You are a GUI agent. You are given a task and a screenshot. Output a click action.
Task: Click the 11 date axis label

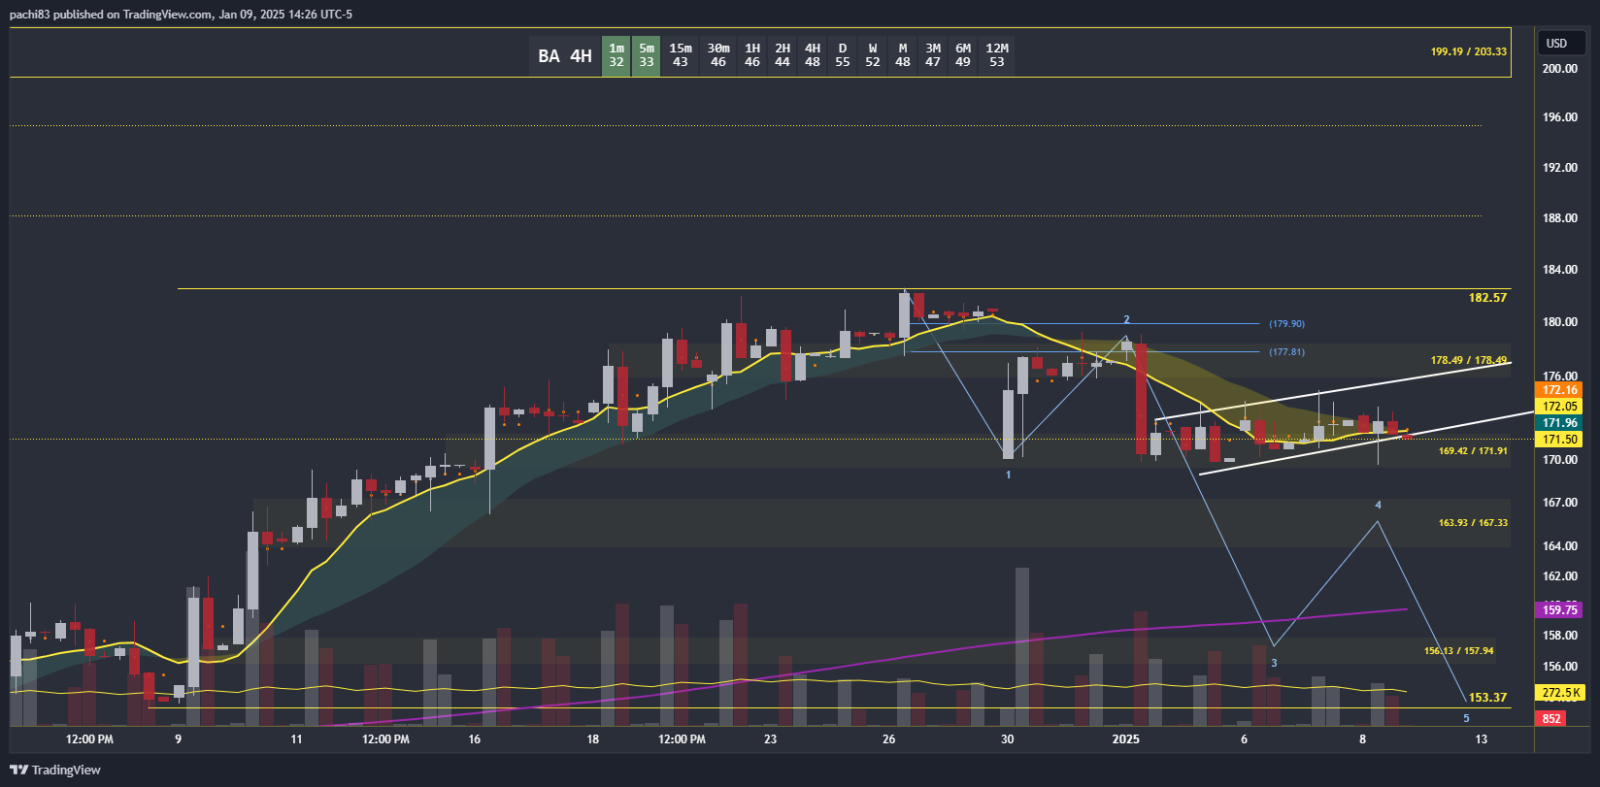click(296, 740)
